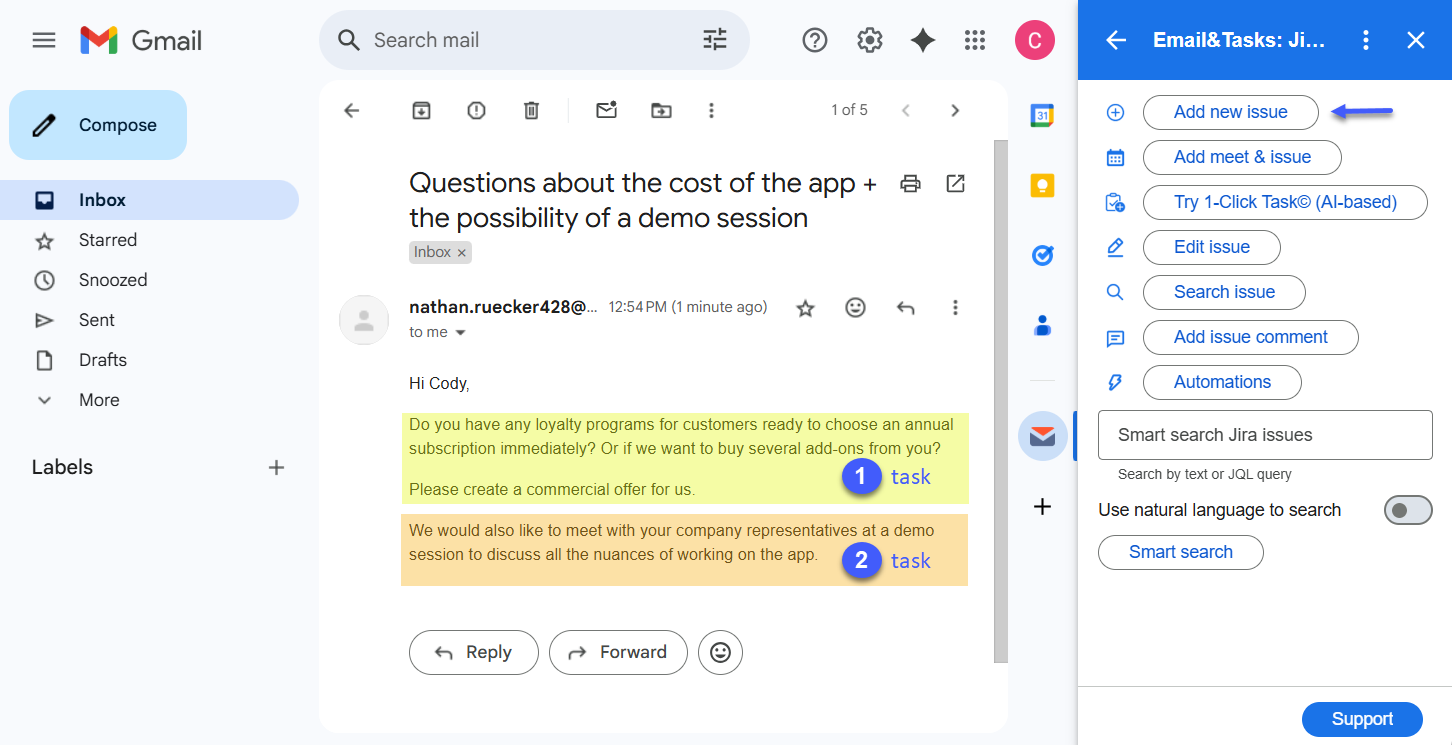Click the Add new issue button

1230,112
